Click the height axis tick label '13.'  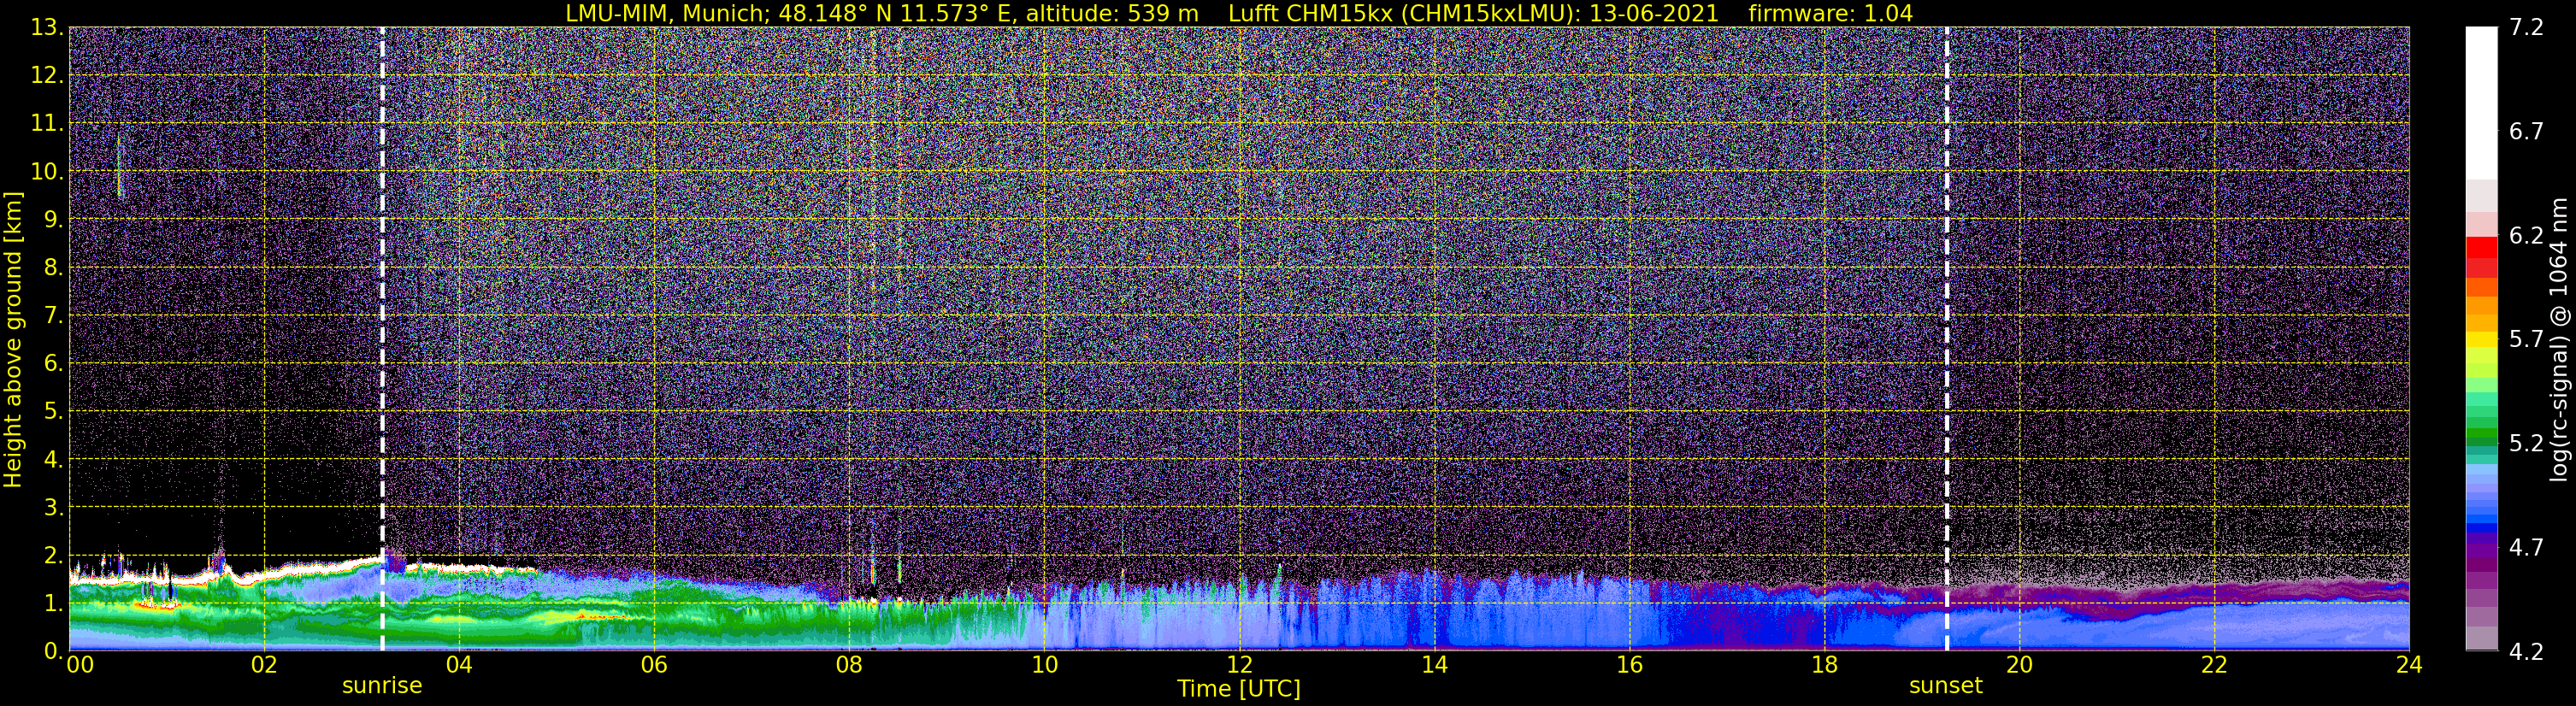(47, 27)
